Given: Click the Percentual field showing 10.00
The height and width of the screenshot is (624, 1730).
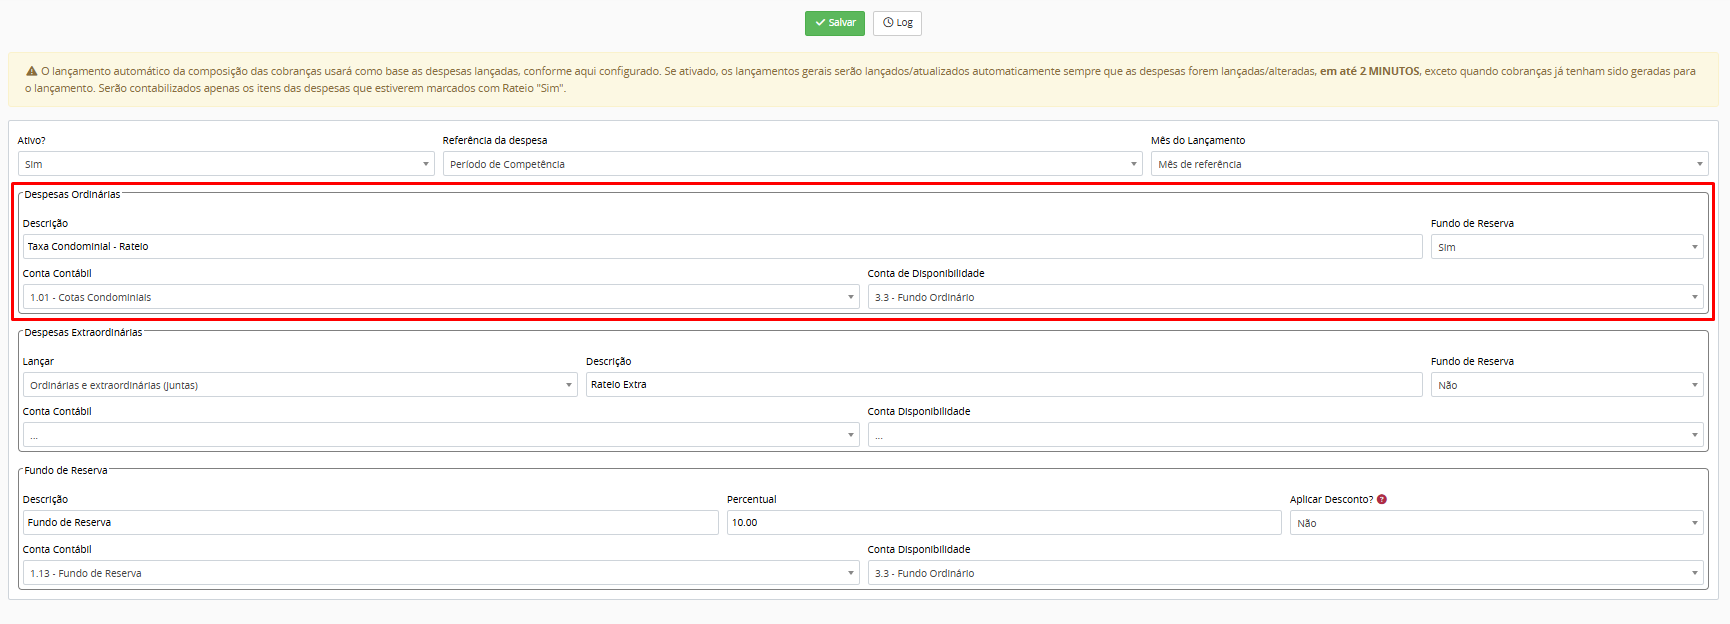Looking at the screenshot, I should (x=1003, y=523).
